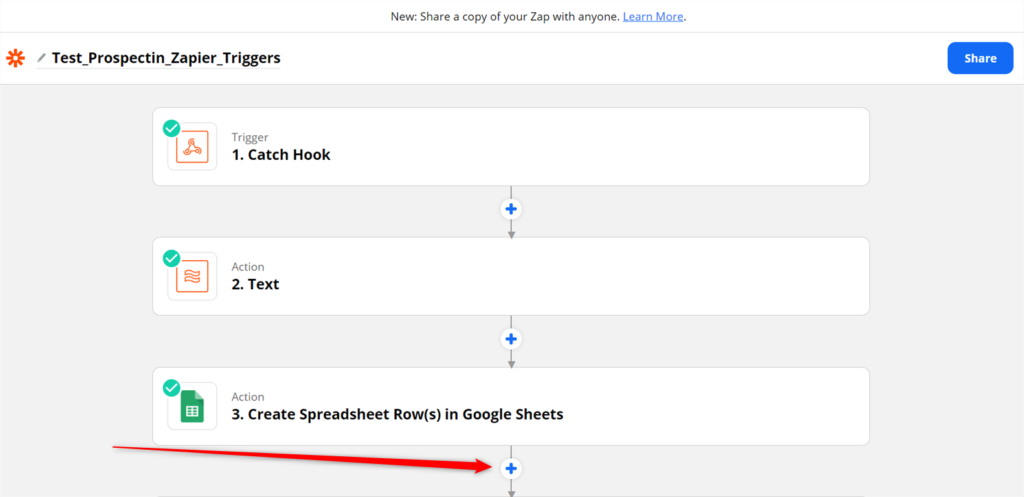Edit the Test_Prospectin_Zapier_Triggers name field
Image resolution: width=1024 pixels, height=497 pixels.
167,58
